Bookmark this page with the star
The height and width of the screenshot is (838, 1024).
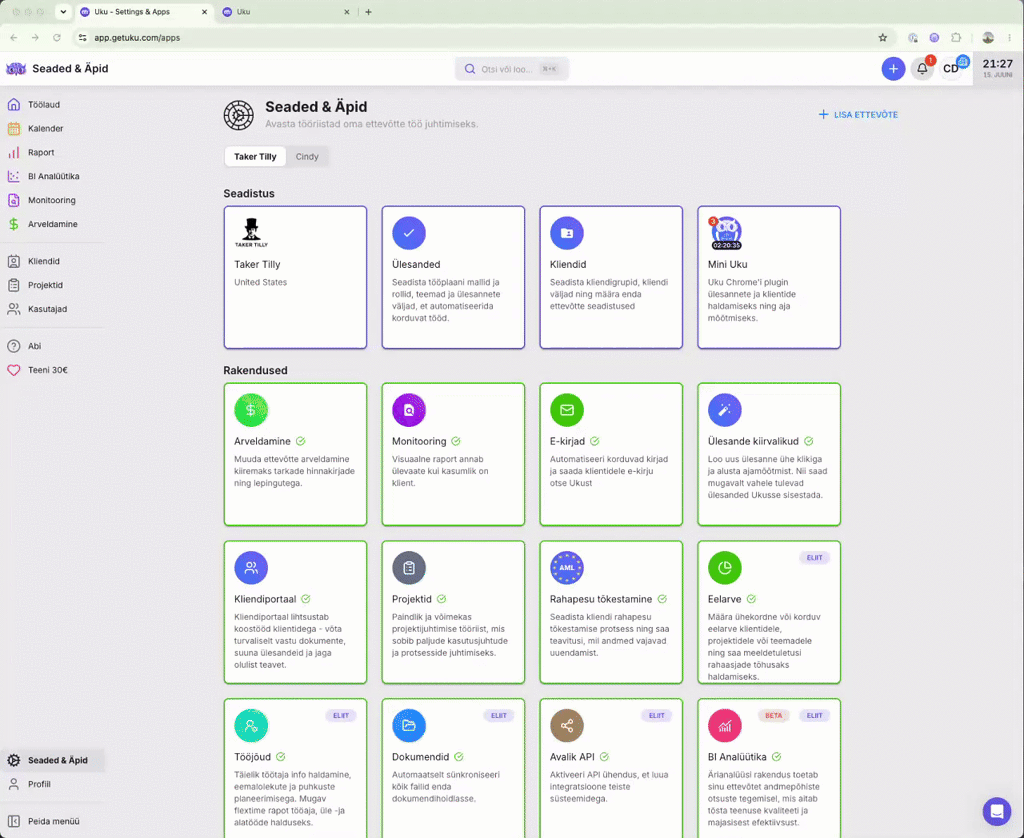(x=883, y=38)
